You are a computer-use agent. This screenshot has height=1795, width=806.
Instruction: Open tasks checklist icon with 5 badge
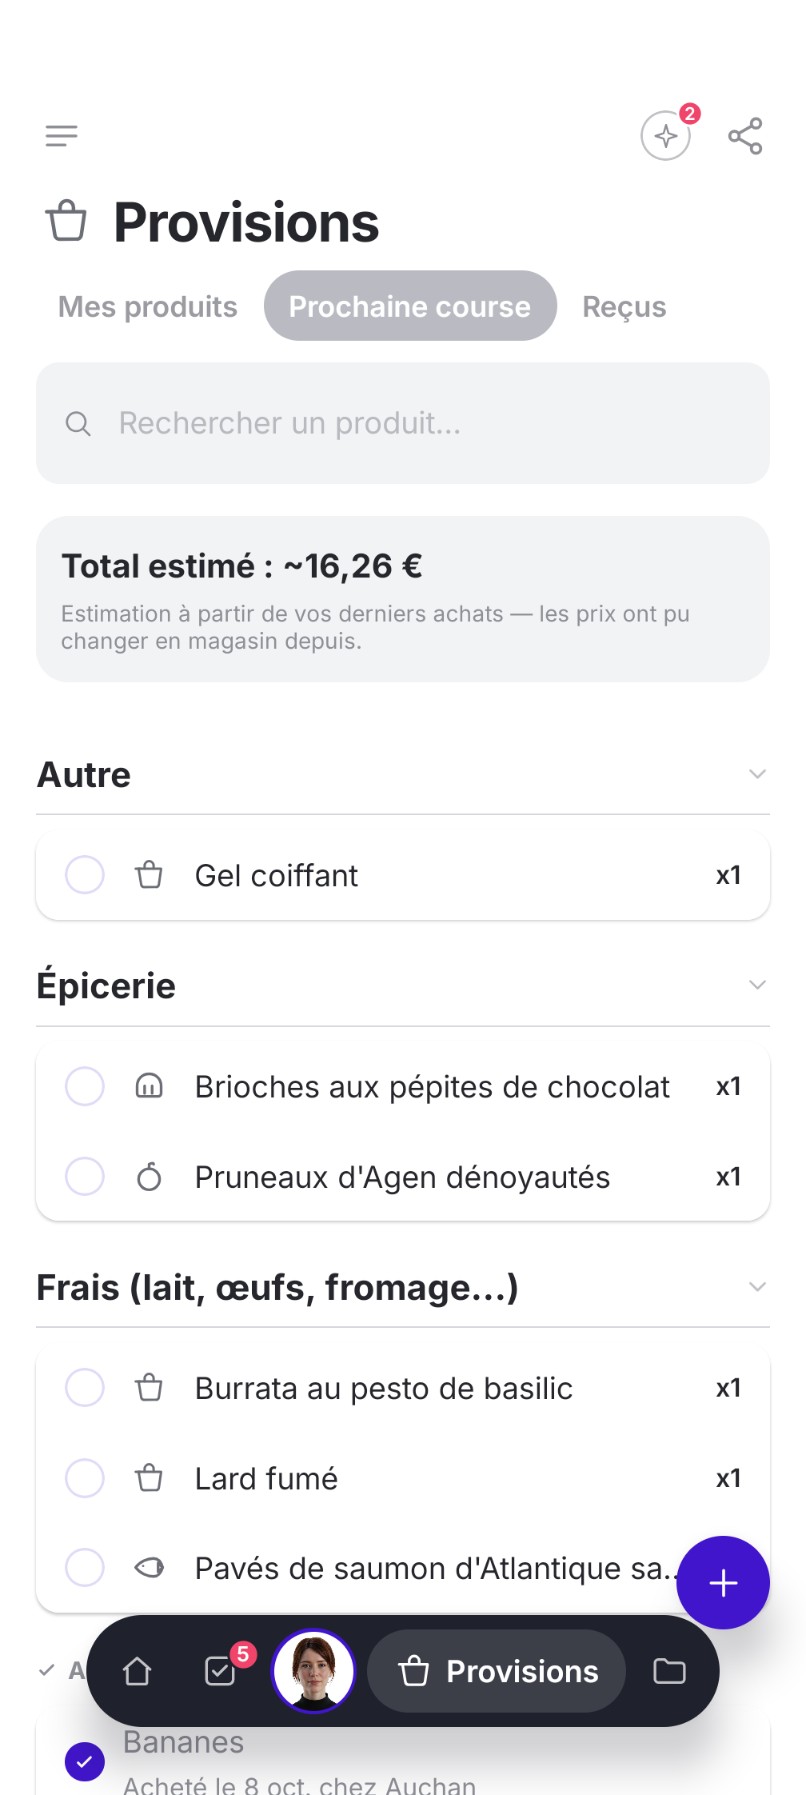pyautogui.click(x=222, y=1670)
